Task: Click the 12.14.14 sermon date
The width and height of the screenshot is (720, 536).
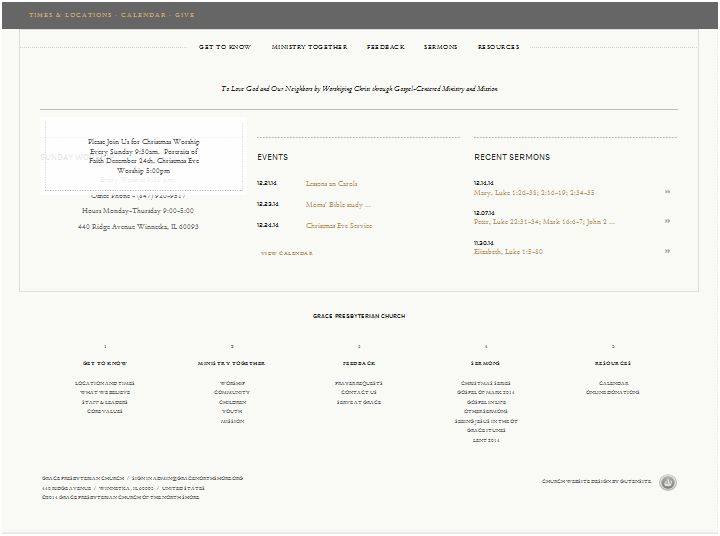Action: point(484,183)
